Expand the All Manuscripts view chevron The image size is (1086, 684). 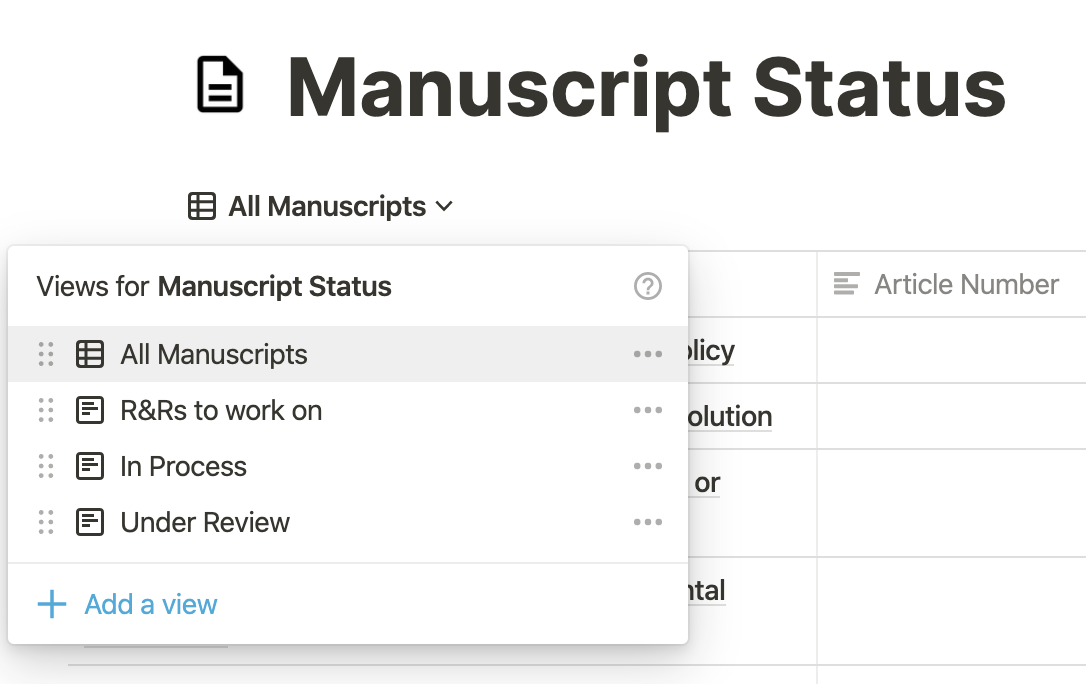(444, 206)
